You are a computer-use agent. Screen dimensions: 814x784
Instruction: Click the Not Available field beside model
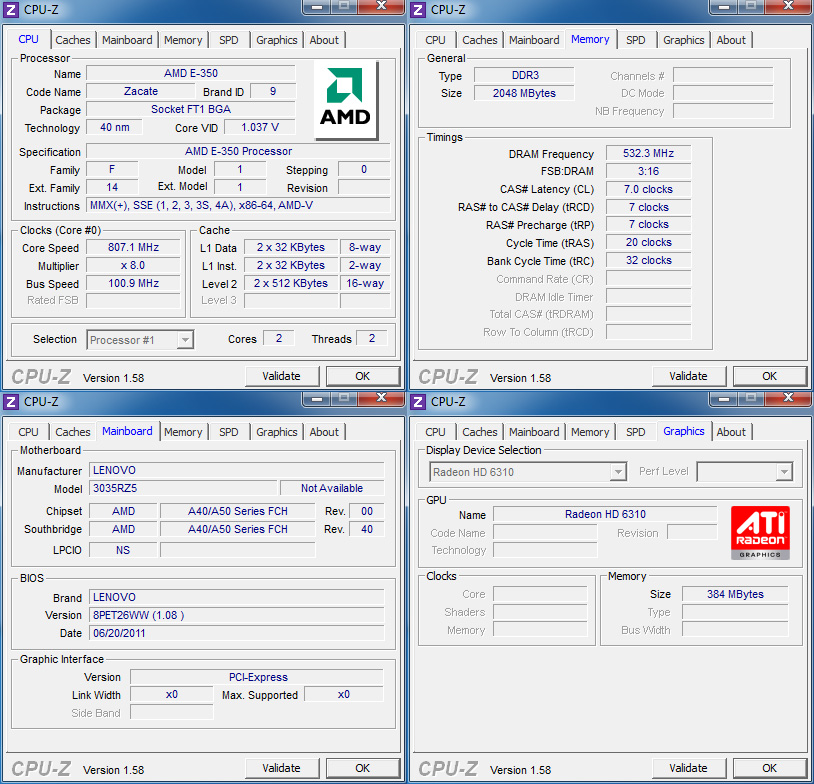[x=332, y=489]
